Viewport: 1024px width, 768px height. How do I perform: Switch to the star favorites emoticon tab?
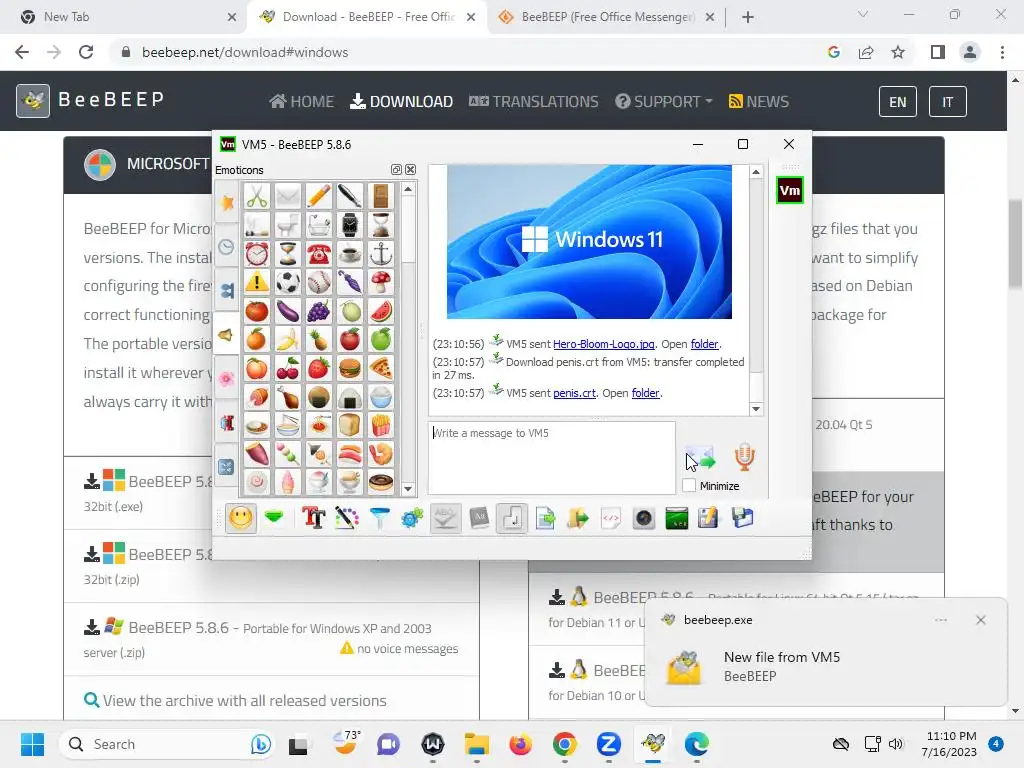click(227, 202)
